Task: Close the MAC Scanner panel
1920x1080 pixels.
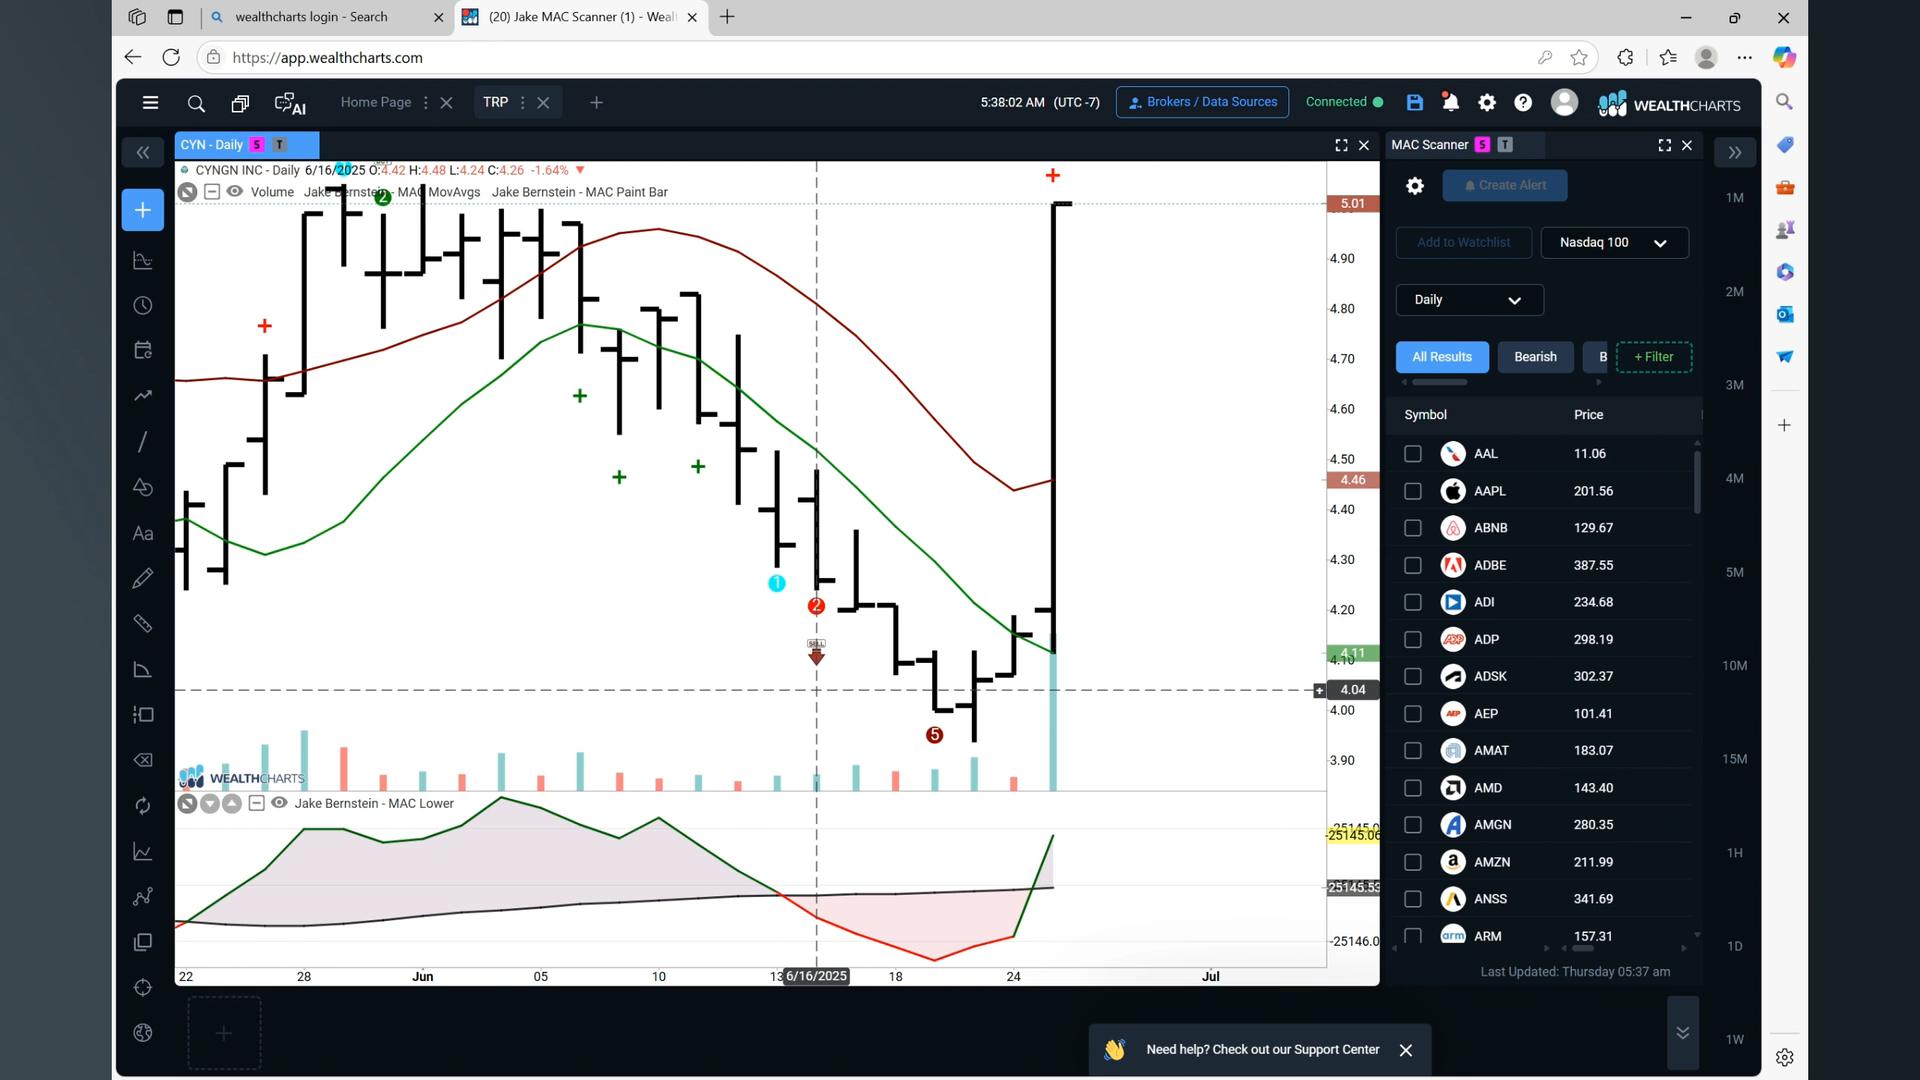Action: [x=1687, y=145]
